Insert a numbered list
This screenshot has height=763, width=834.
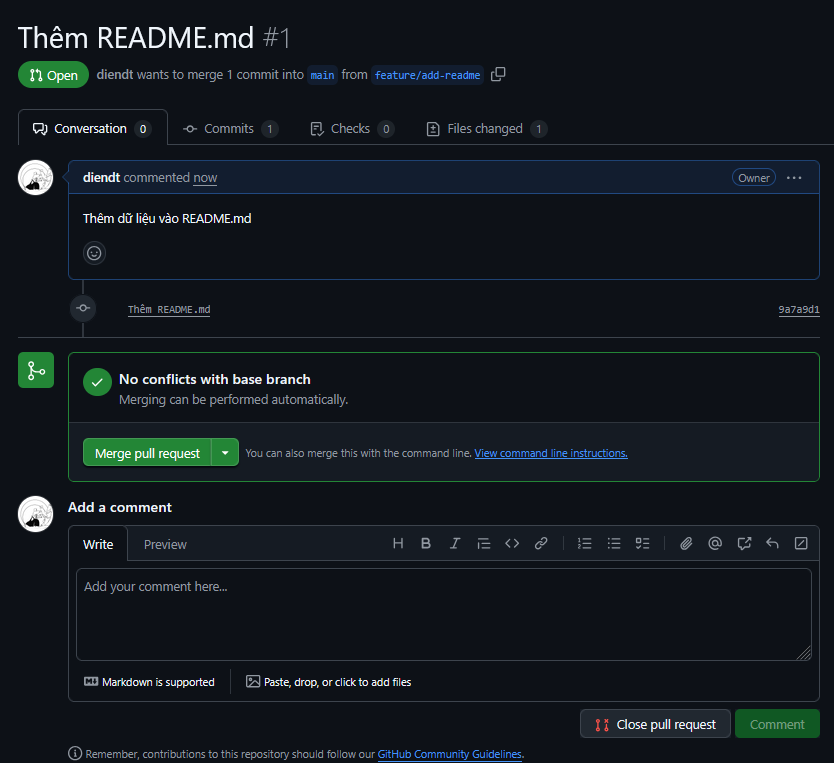click(585, 543)
